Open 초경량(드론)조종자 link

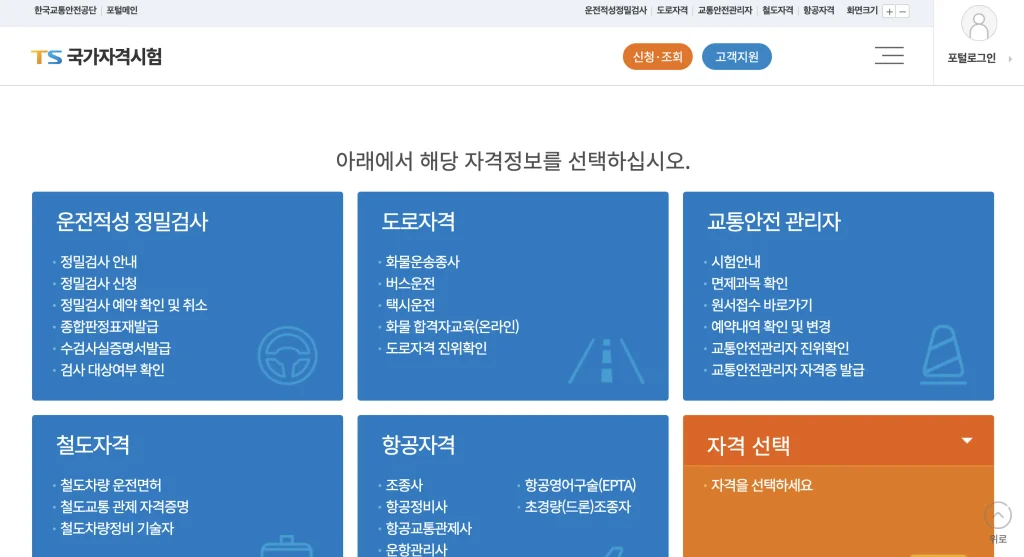tap(577, 507)
